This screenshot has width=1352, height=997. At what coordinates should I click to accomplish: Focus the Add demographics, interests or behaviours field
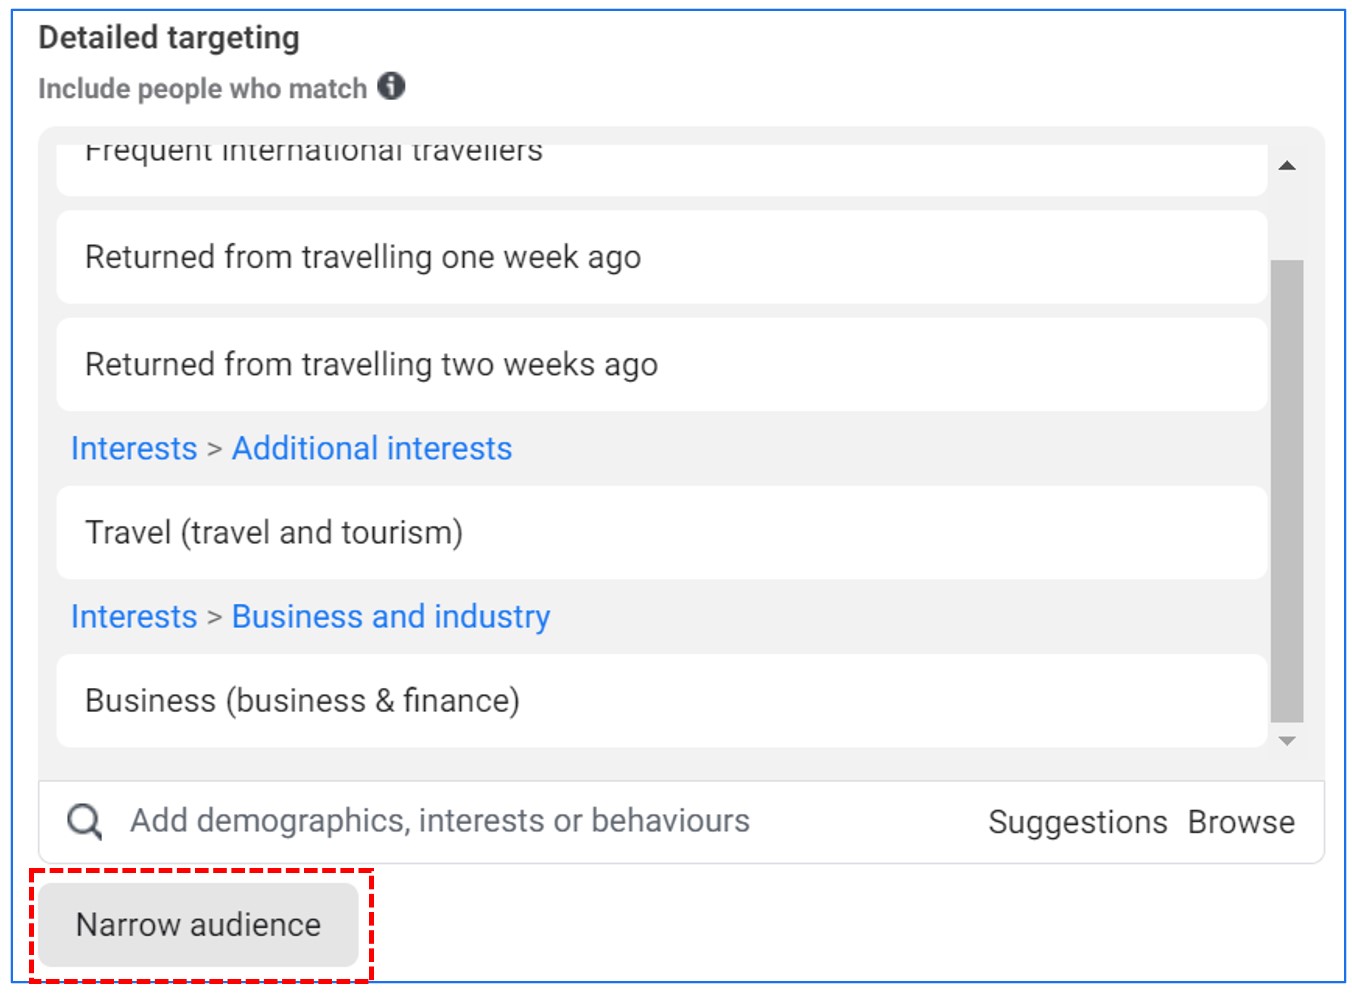tap(440, 821)
